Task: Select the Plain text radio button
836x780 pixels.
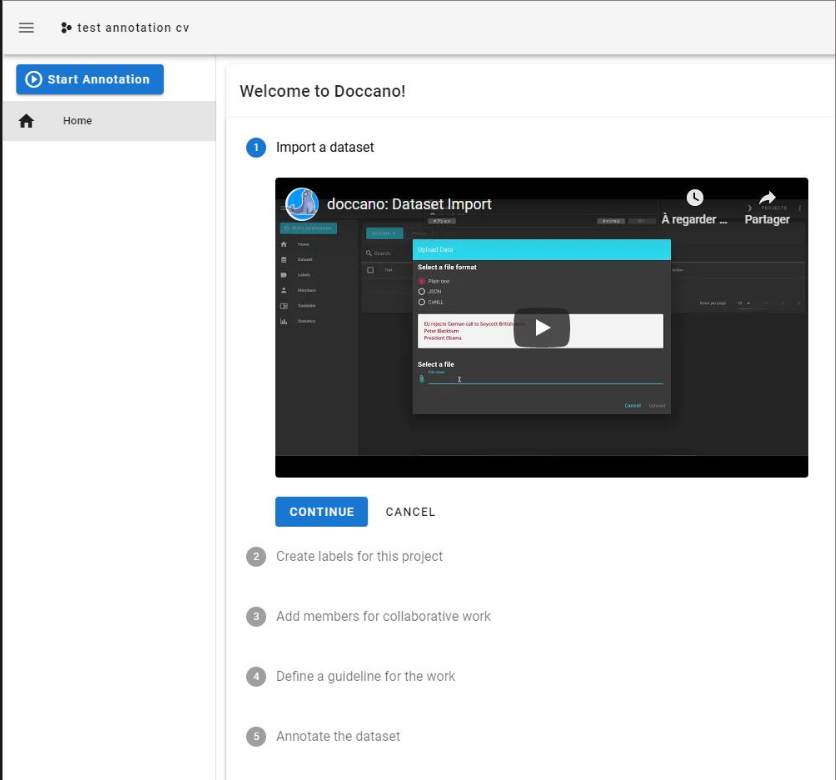Action: coord(421,281)
